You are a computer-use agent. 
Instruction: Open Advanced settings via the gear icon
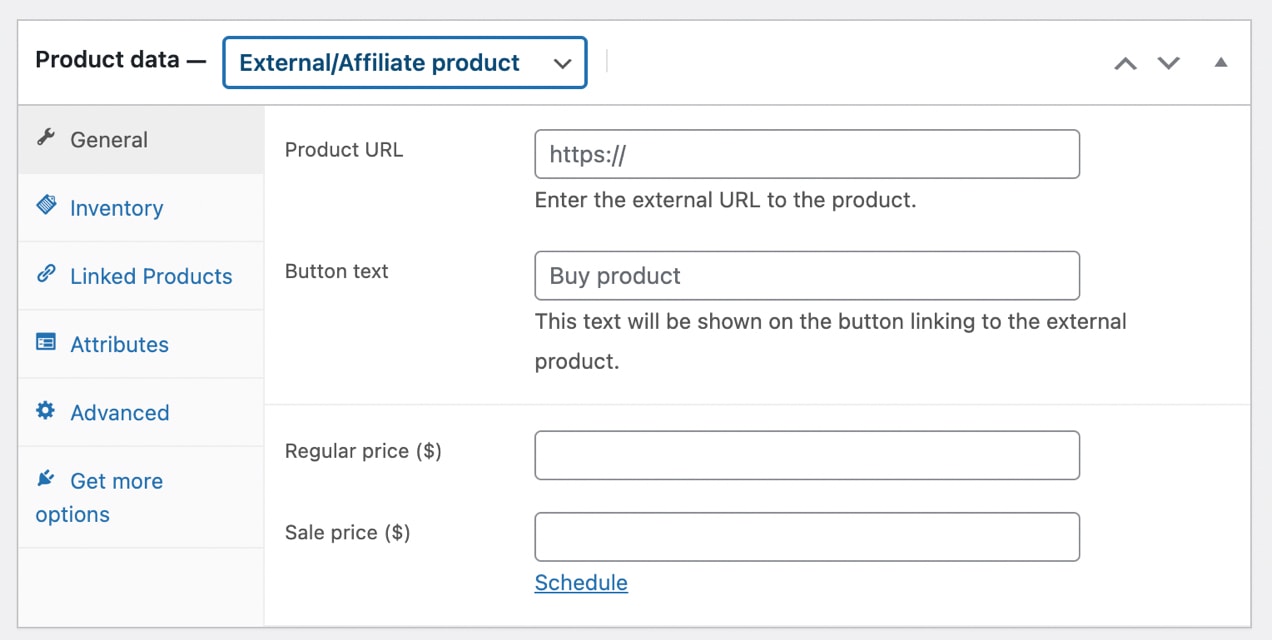[x=46, y=411]
